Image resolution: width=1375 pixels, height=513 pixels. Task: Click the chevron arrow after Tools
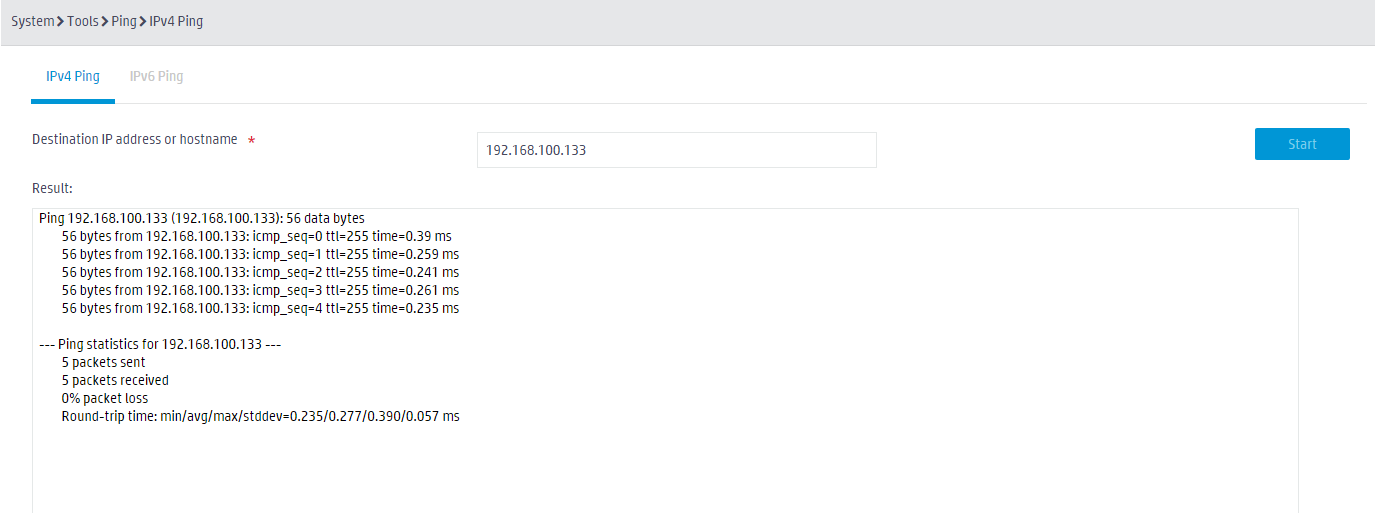[x=105, y=21]
